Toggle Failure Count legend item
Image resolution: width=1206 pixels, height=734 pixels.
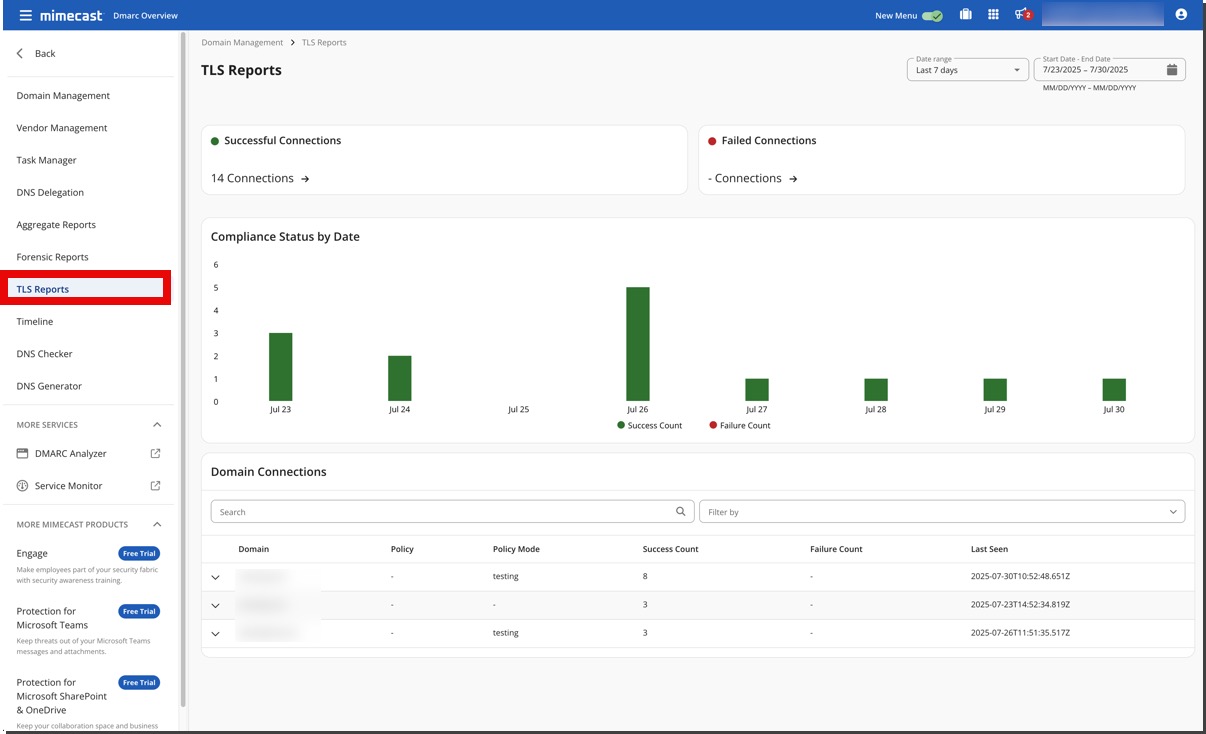pyautogui.click(x=739, y=425)
